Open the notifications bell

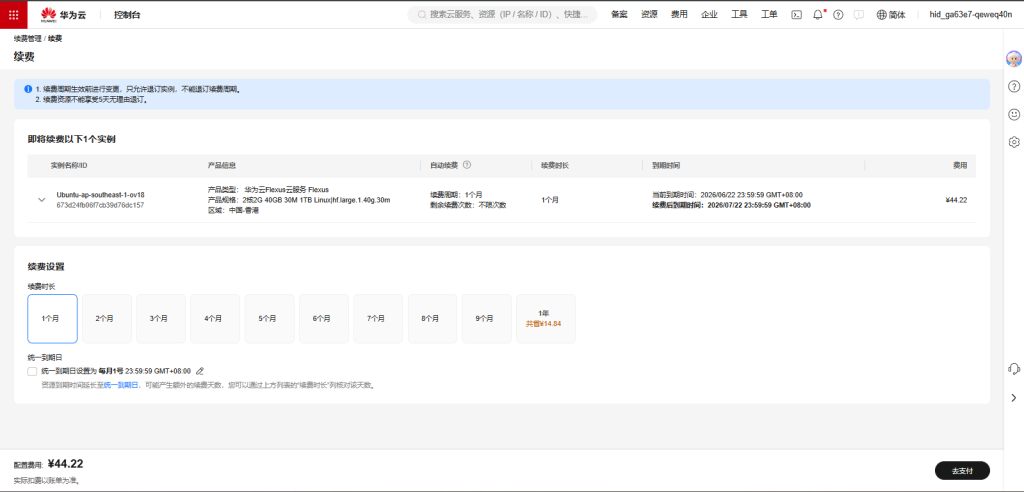[818, 14]
